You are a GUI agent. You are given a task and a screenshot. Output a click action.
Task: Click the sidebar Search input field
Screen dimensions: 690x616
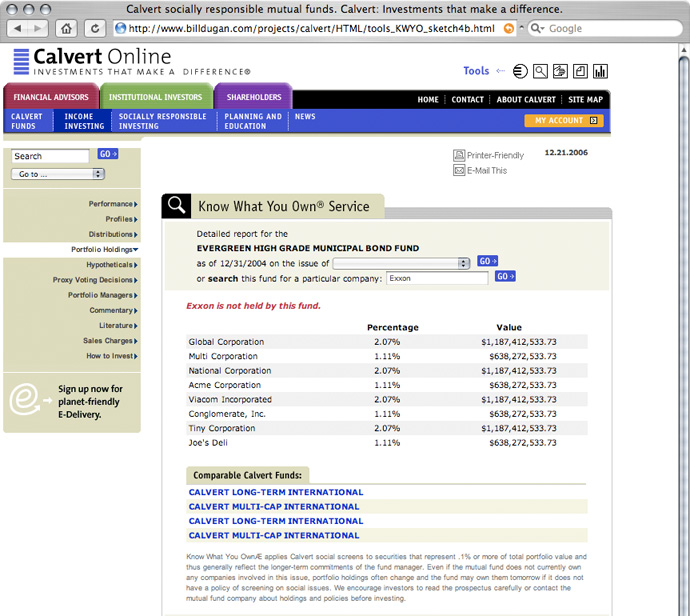click(x=50, y=156)
